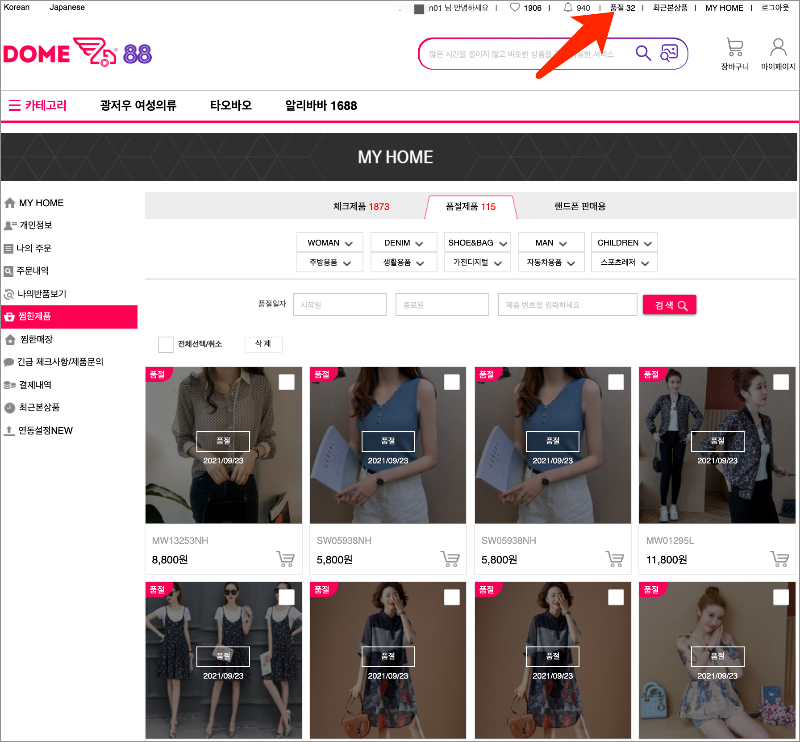Viewport: 800px width, 742px height.
Task: Click cart icon for MW01295L product
Action: point(779,559)
